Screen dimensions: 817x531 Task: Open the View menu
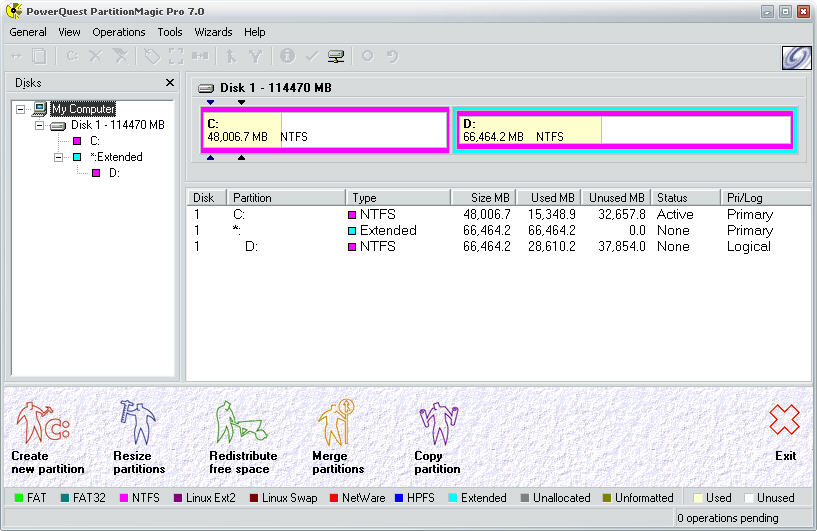point(69,32)
